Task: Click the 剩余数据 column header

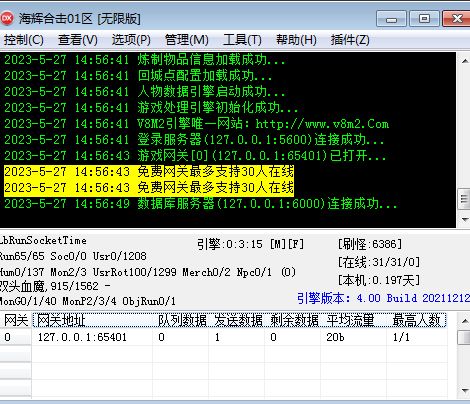Action: 293,320
